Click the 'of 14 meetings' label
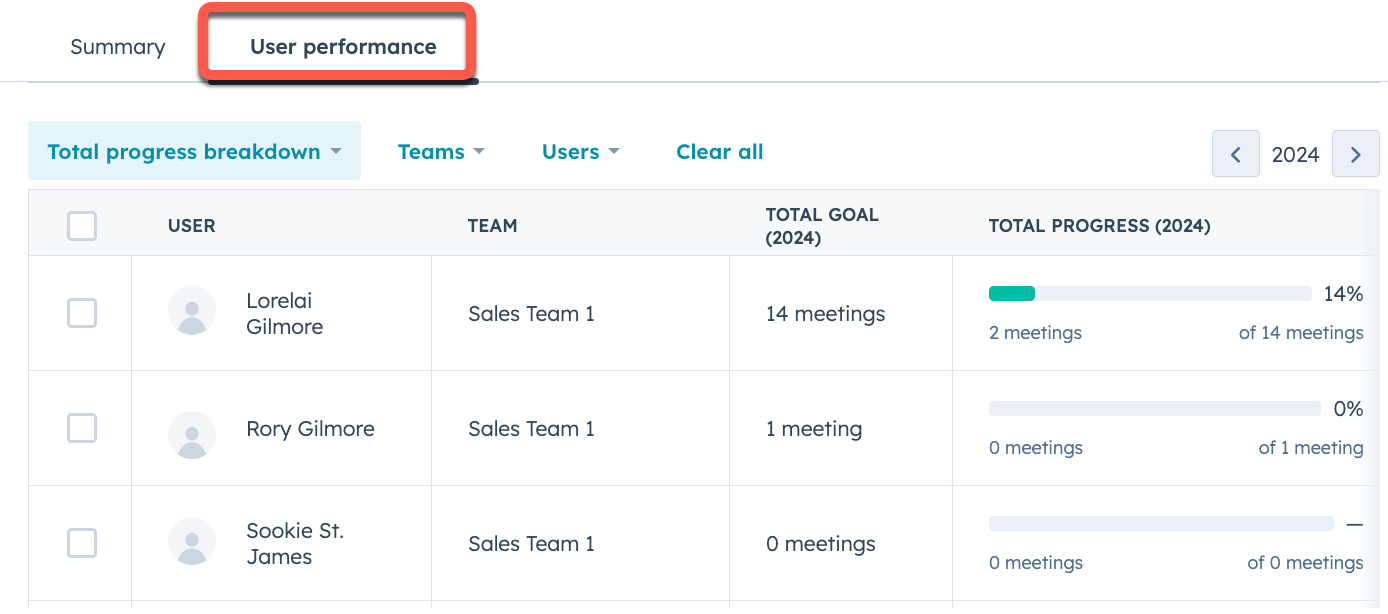1388x614 pixels. pyautogui.click(x=1301, y=333)
